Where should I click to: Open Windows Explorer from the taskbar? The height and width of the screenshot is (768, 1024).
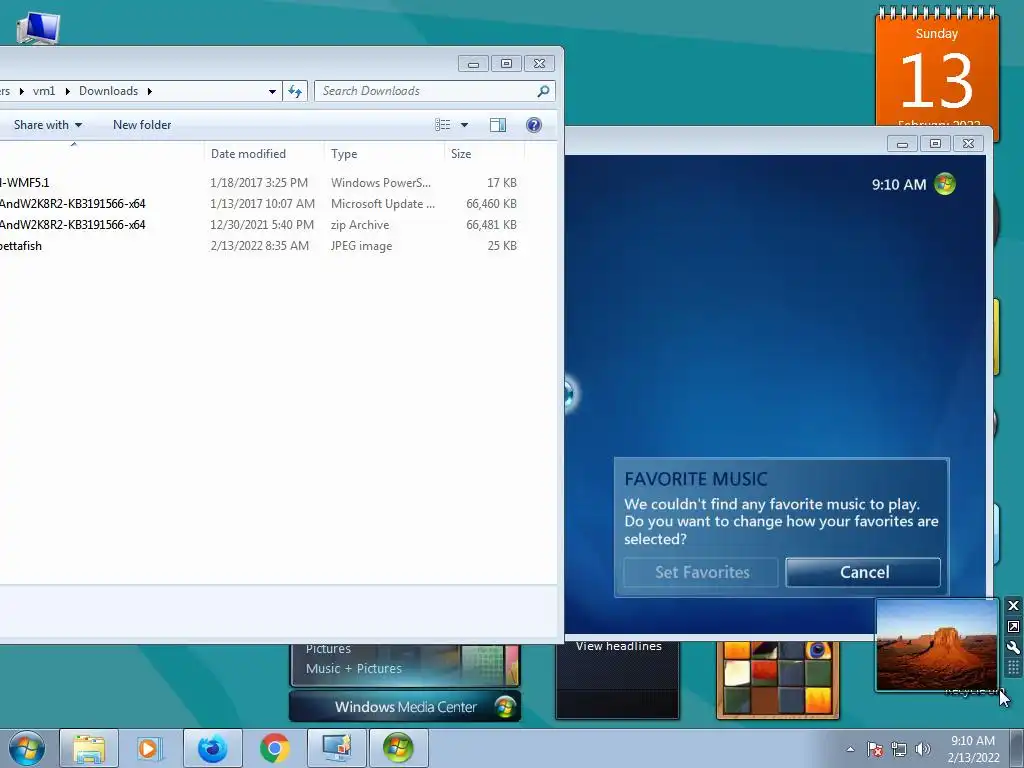click(89, 748)
